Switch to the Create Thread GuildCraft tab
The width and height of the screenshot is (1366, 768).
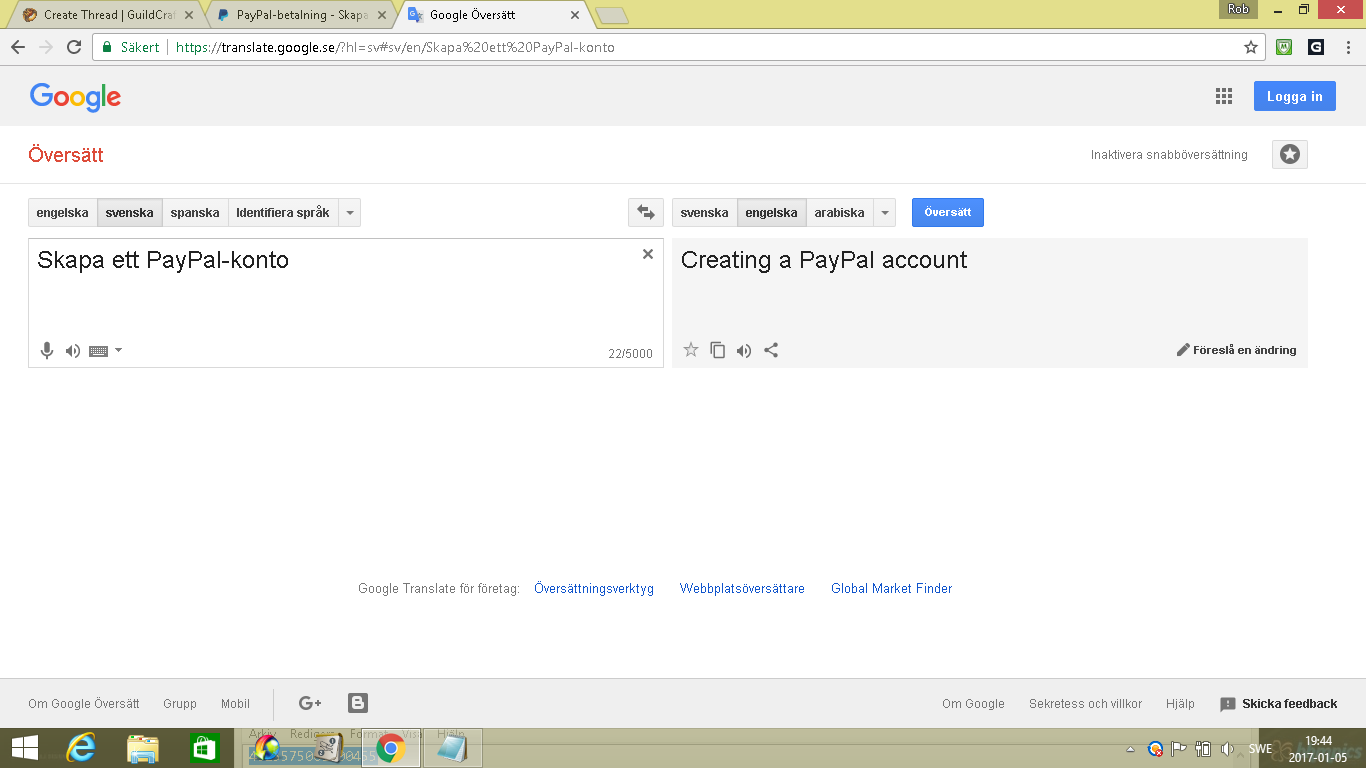click(x=109, y=15)
